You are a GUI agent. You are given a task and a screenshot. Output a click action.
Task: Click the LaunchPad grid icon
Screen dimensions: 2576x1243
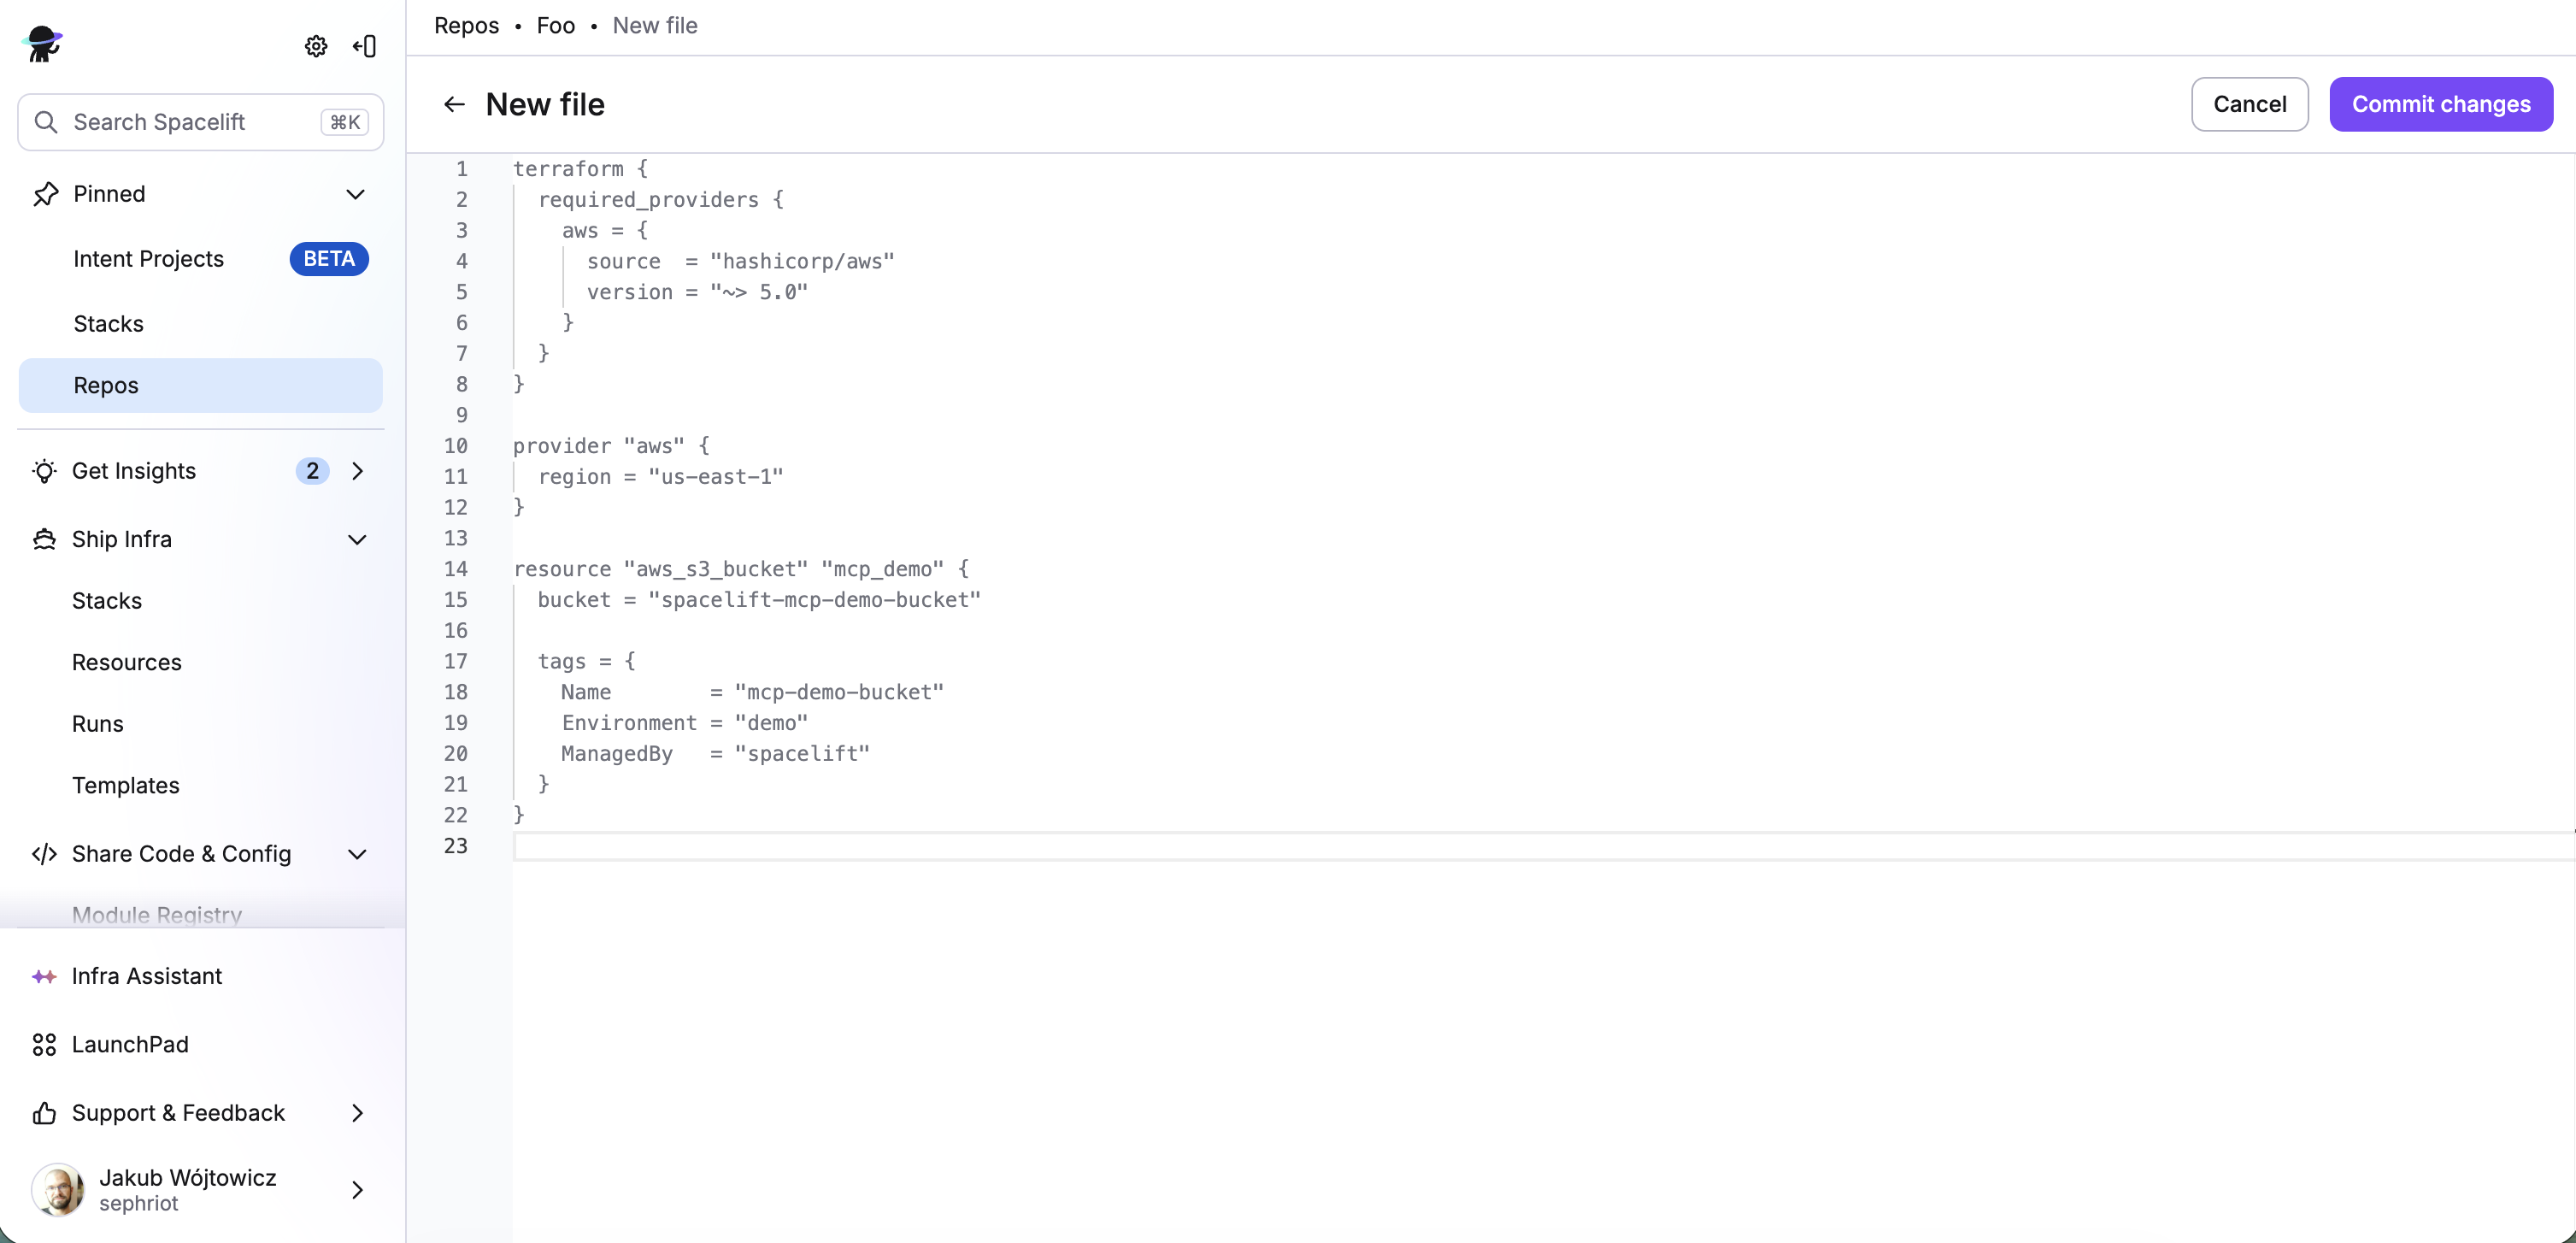43,1044
